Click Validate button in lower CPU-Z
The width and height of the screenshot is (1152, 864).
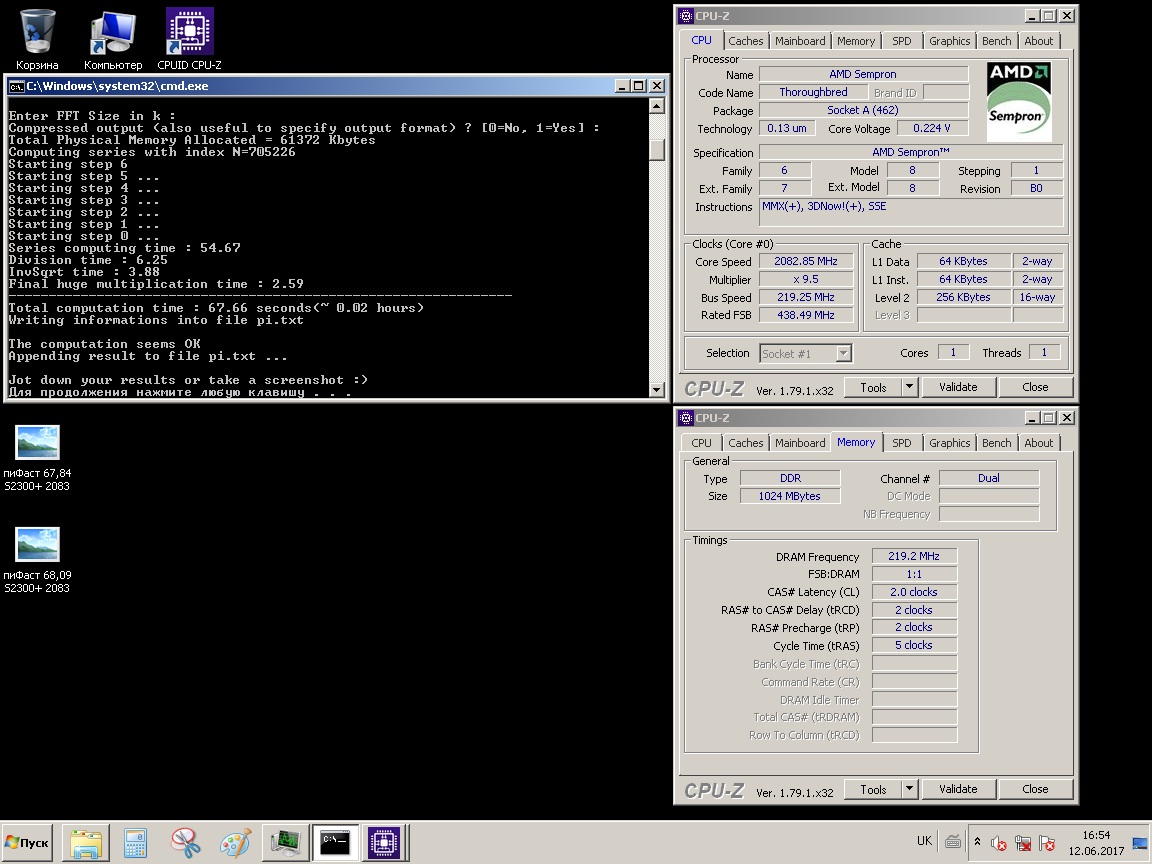(958, 789)
